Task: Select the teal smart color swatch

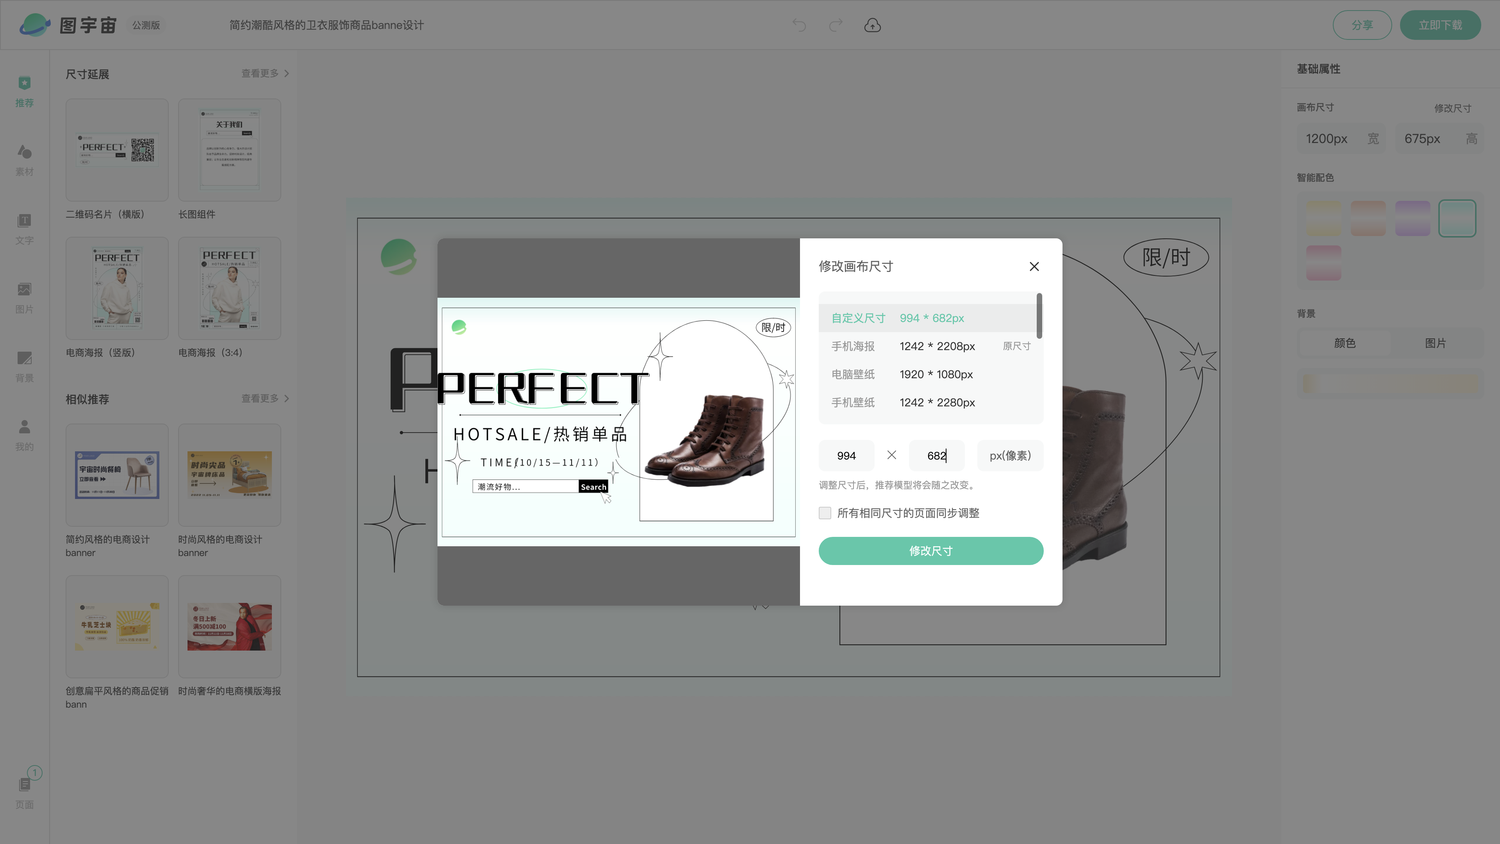Action: coord(1457,218)
